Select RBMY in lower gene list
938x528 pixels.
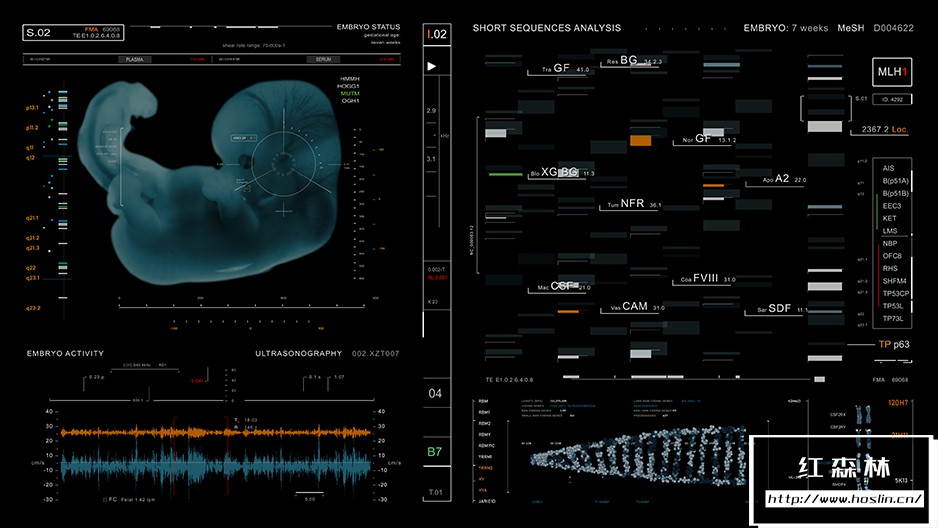(485, 435)
